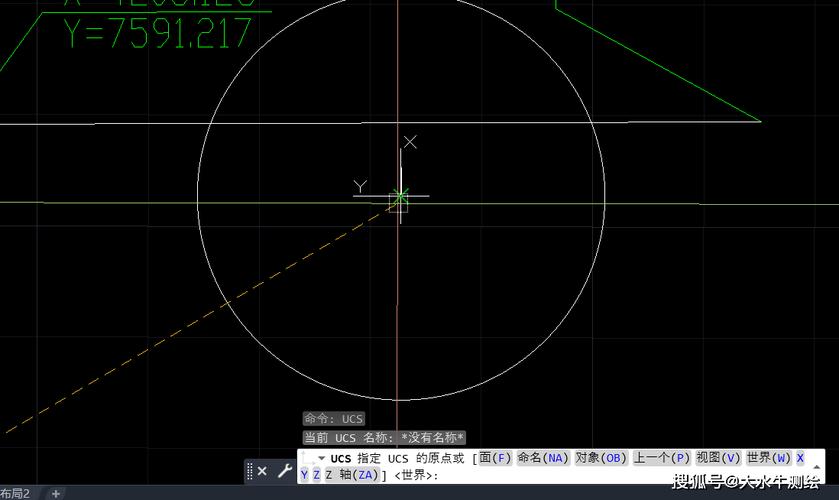Close the command line window
This screenshot has width=839, height=500.
click(x=262, y=471)
